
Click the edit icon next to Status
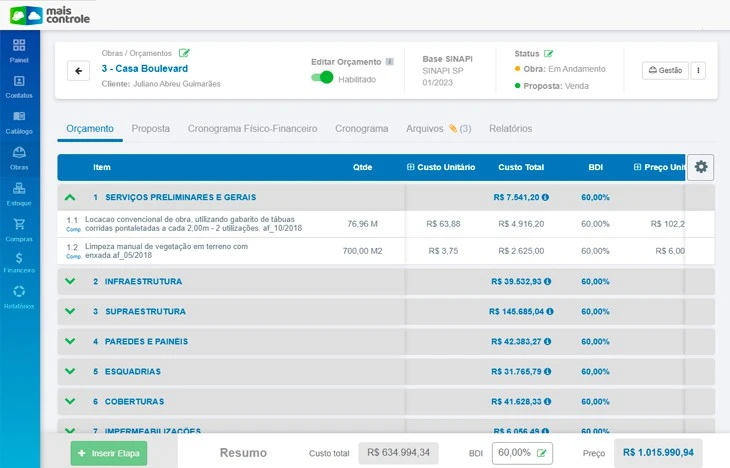[549, 54]
